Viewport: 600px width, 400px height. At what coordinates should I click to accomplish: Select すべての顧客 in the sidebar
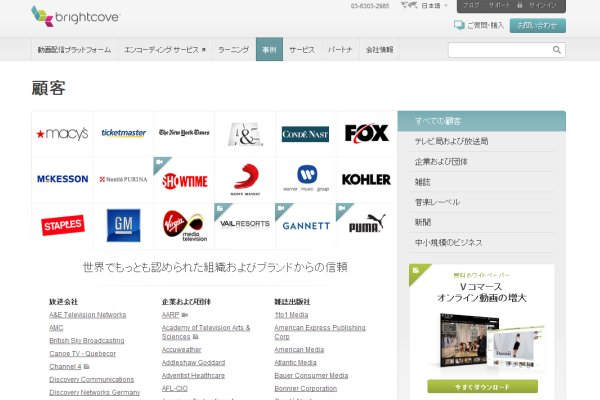[481, 121]
